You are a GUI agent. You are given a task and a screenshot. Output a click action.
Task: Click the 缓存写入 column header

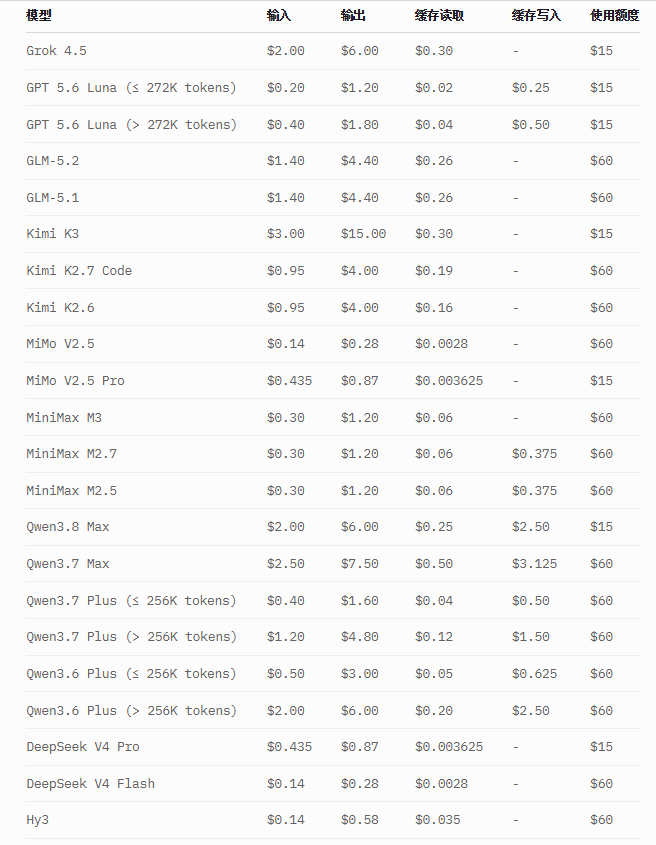coord(536,16)
